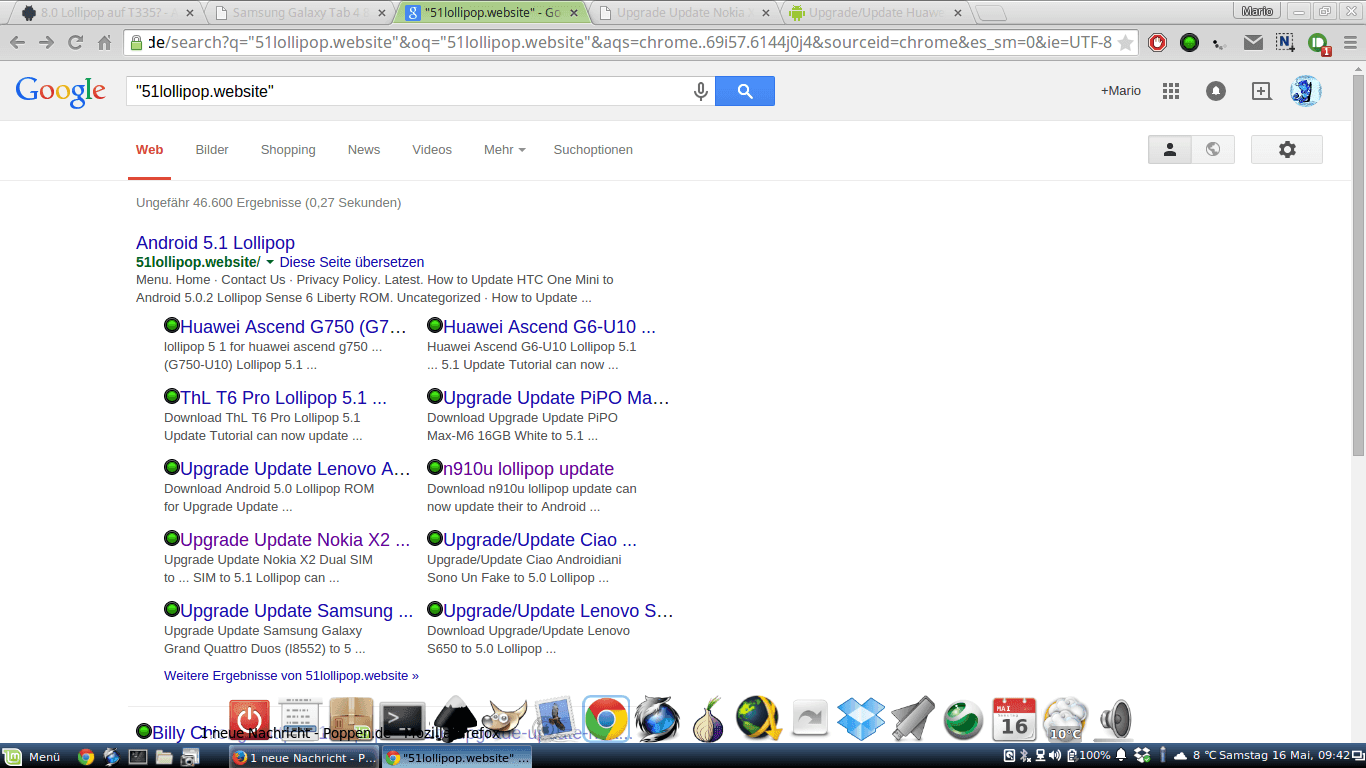Switch to the Videos search tab
This screenshot has width=1366, height=768.
[x=432, y=150]
